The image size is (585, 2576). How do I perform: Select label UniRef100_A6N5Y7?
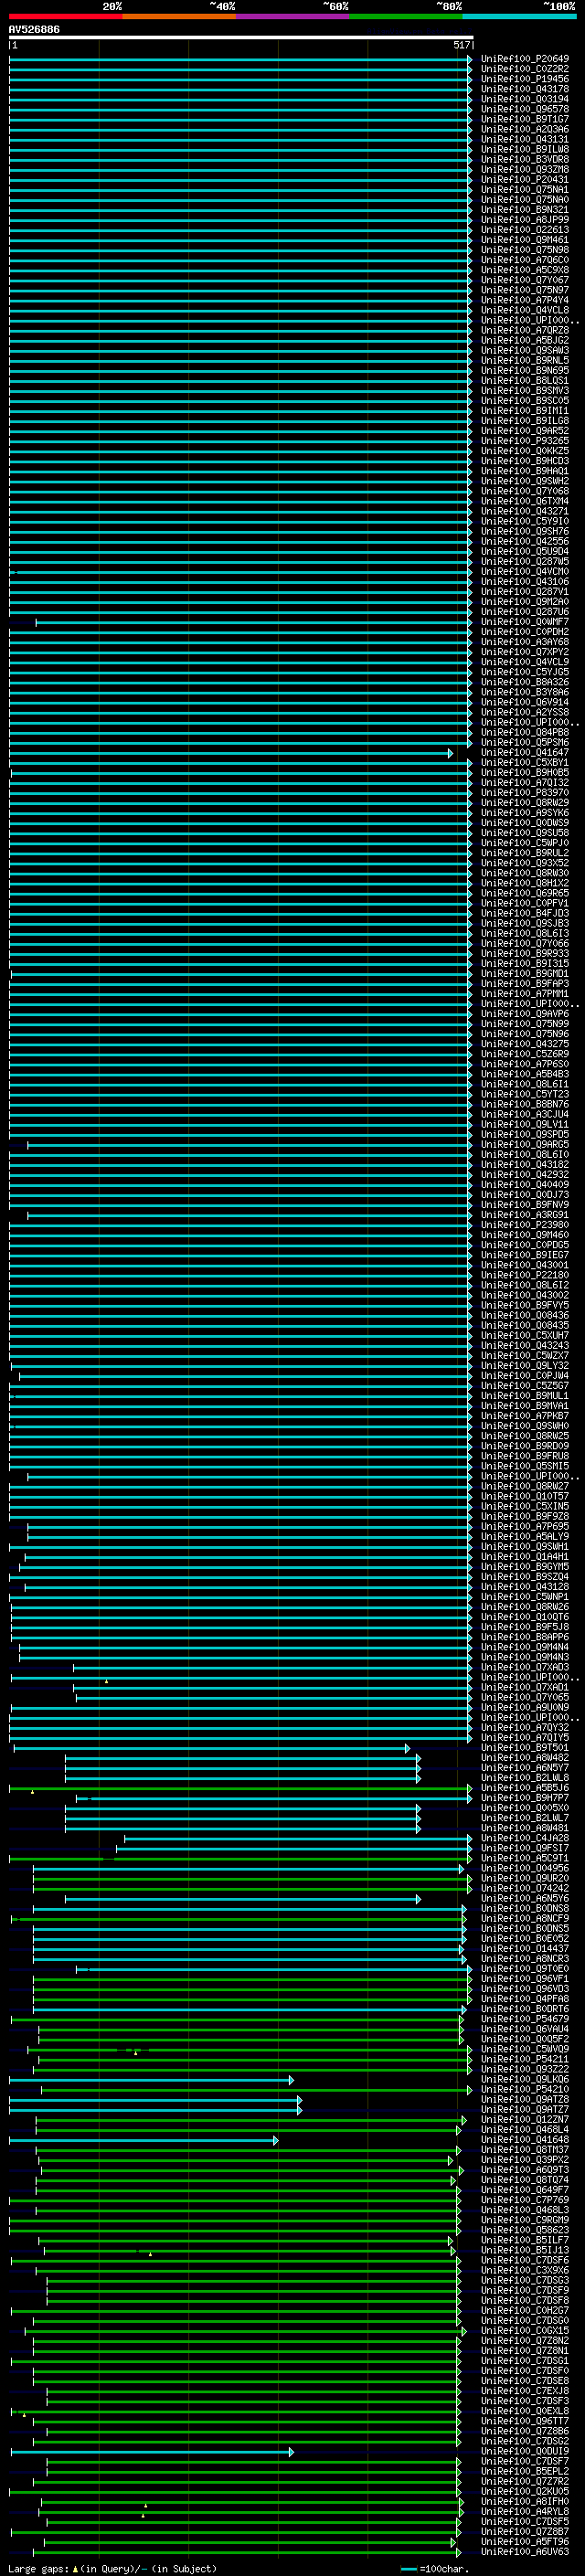[524, 1768]
